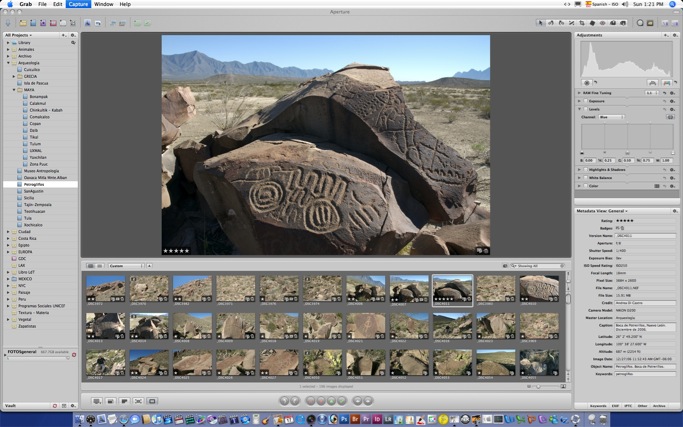Collapse the Arqueologia folder
The width and height of the screenshot is (683, 427).
[x=8, y=63]
